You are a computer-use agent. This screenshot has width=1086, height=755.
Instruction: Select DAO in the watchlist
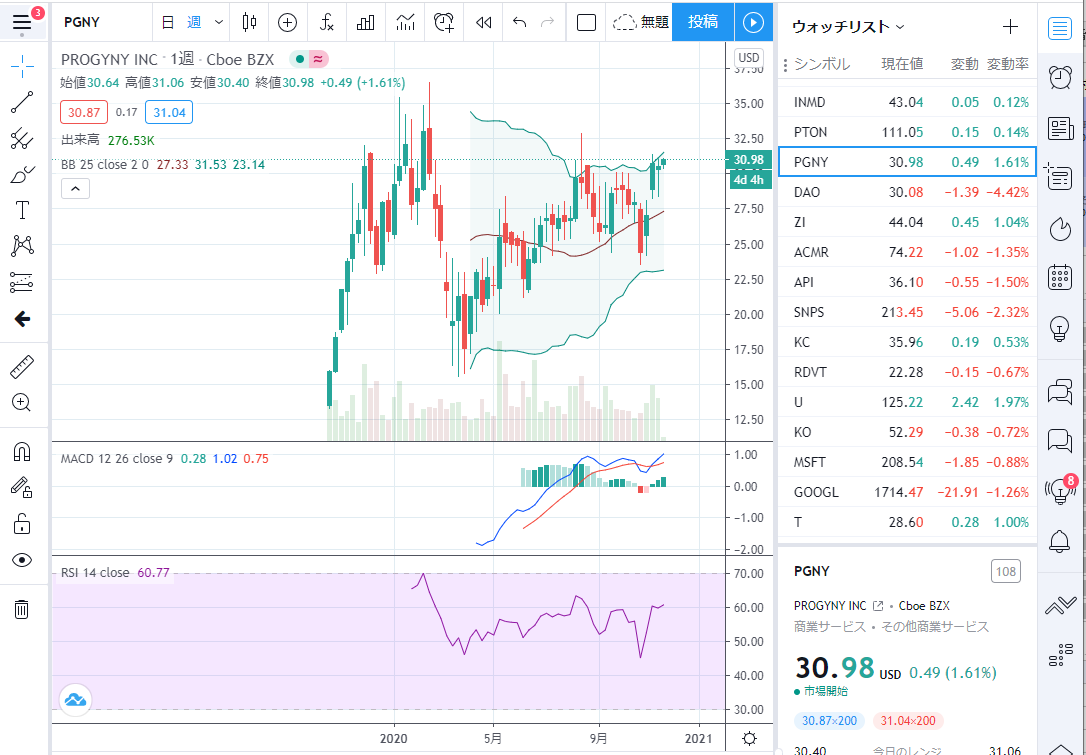(x=907, y=193)
